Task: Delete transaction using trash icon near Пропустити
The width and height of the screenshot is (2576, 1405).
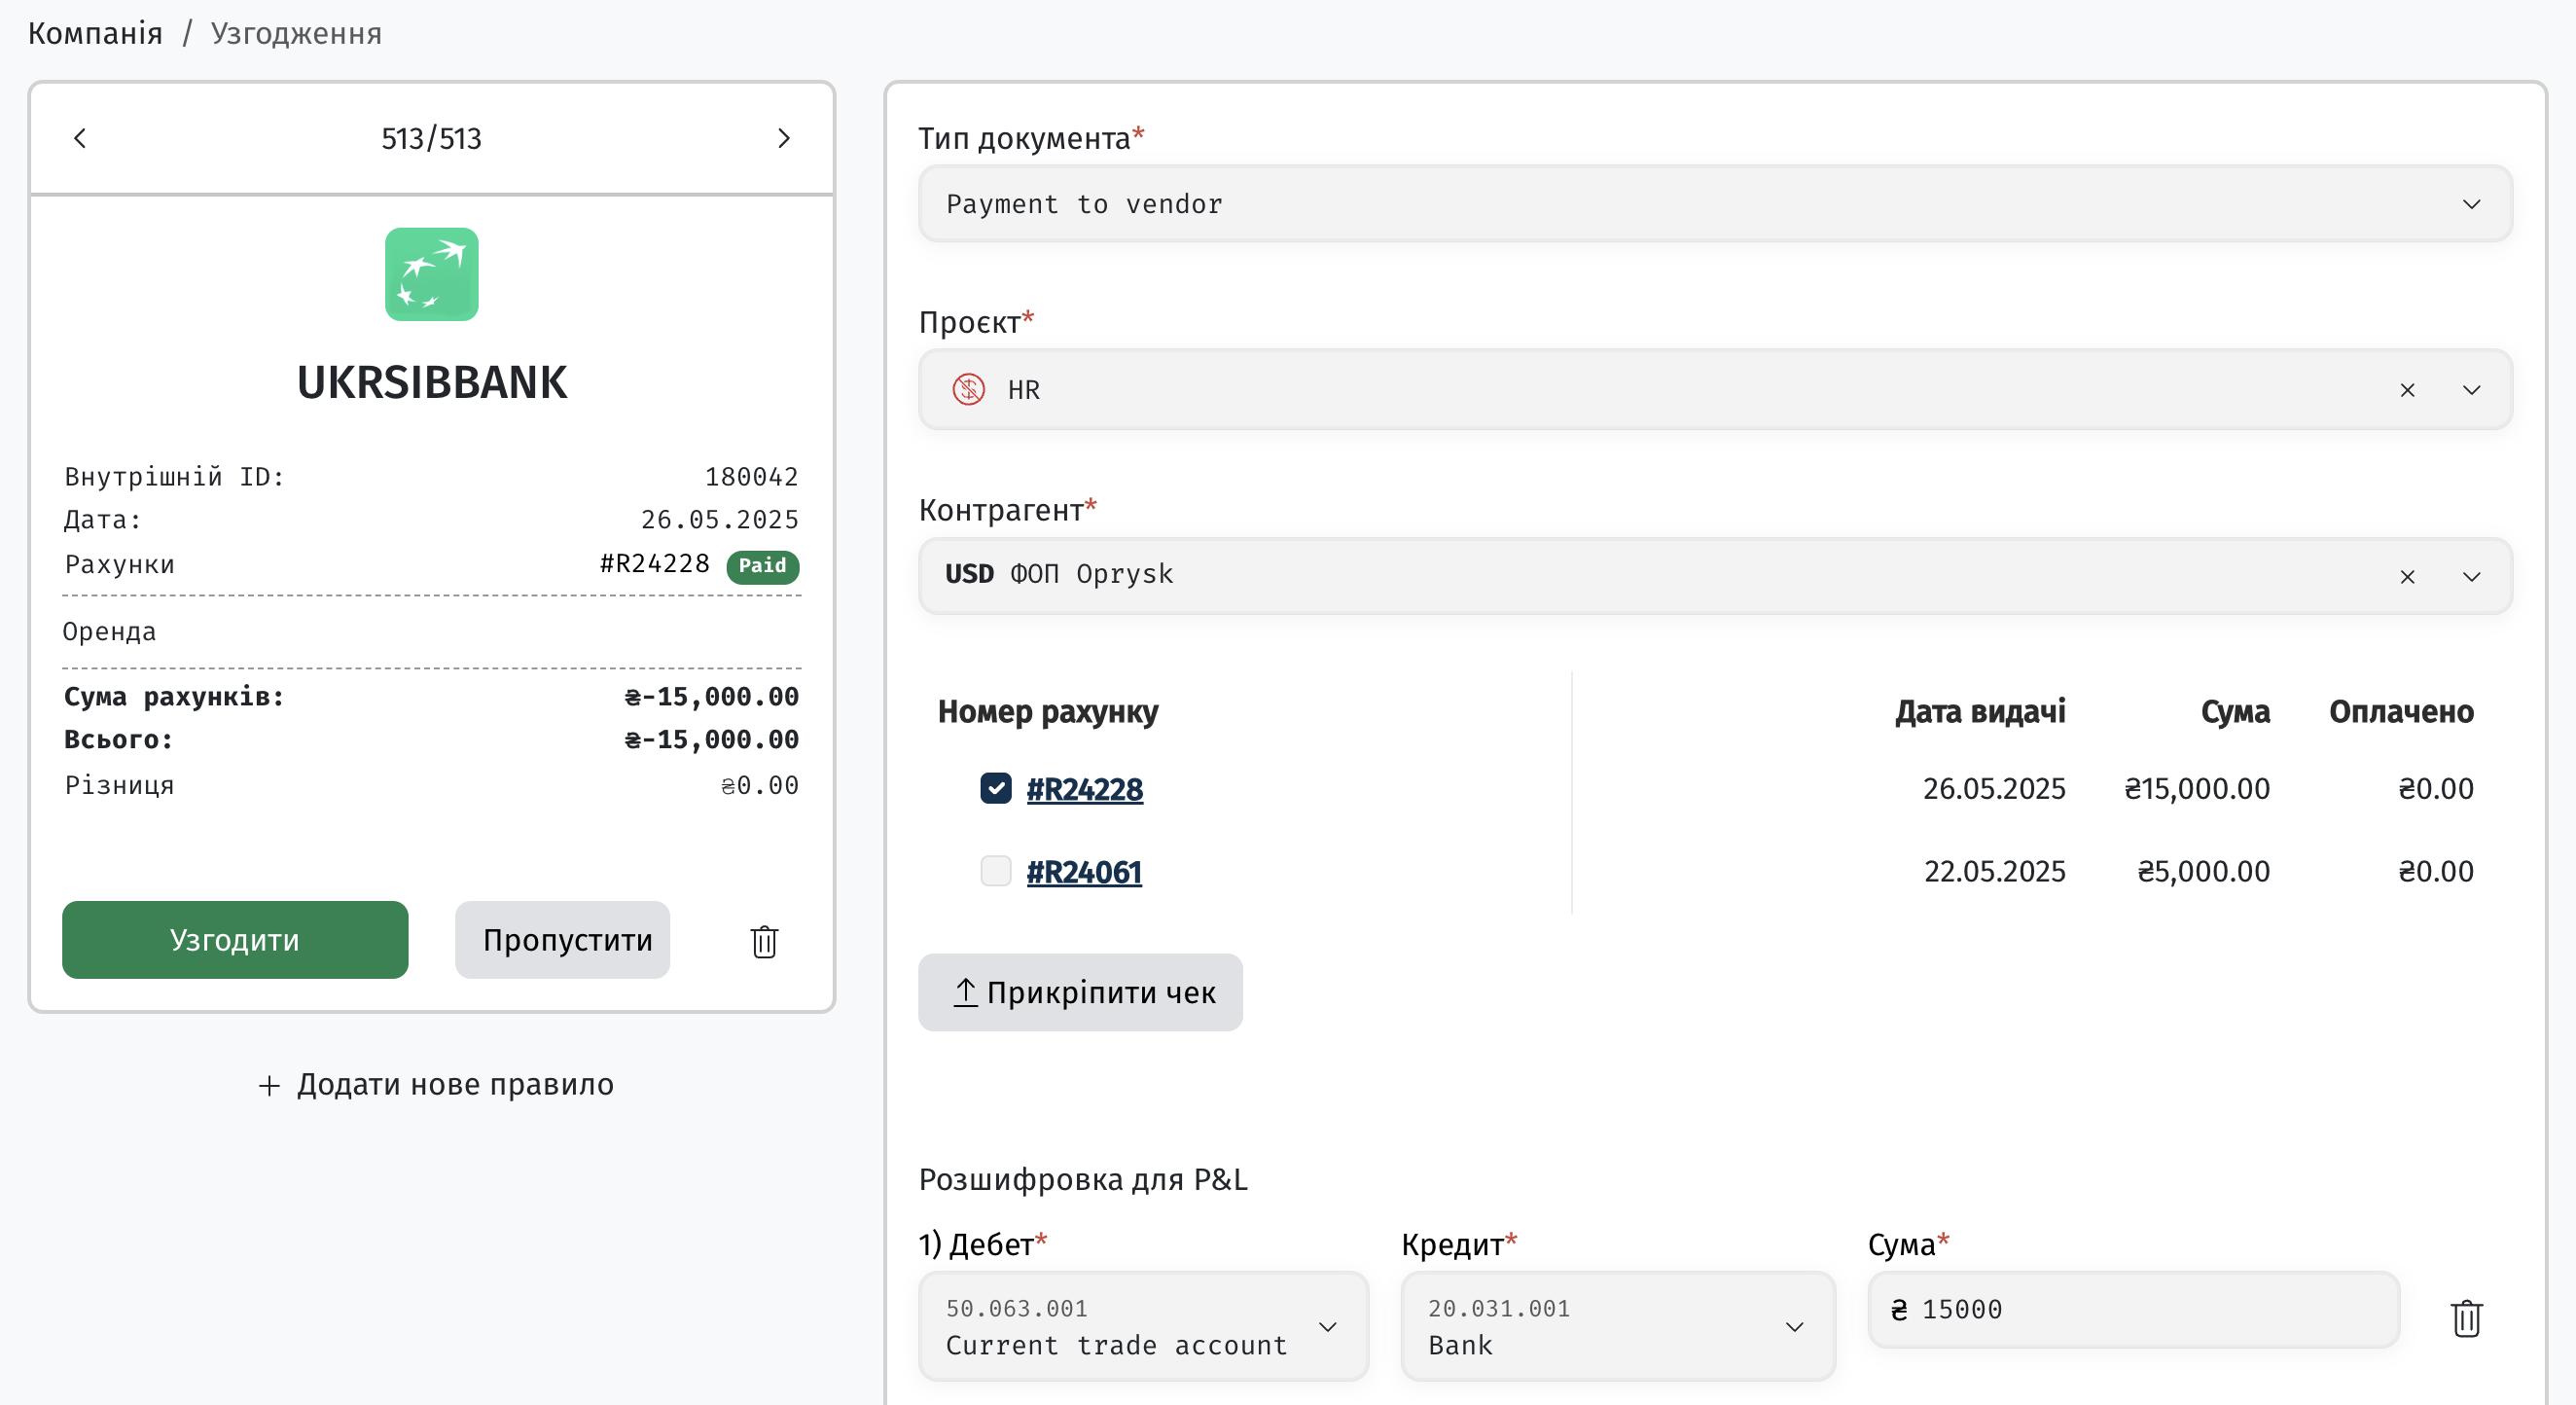Action: (x=764, y=941)
